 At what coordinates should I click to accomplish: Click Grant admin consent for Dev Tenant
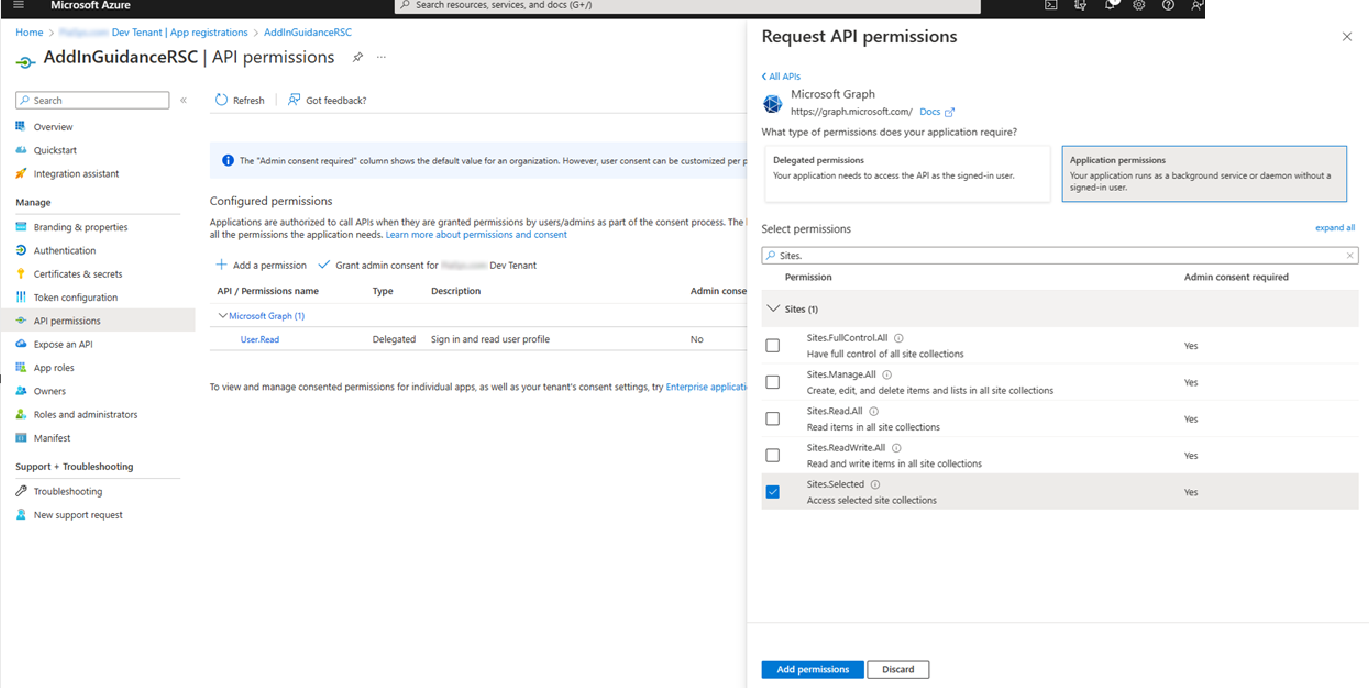pos(427,265)
